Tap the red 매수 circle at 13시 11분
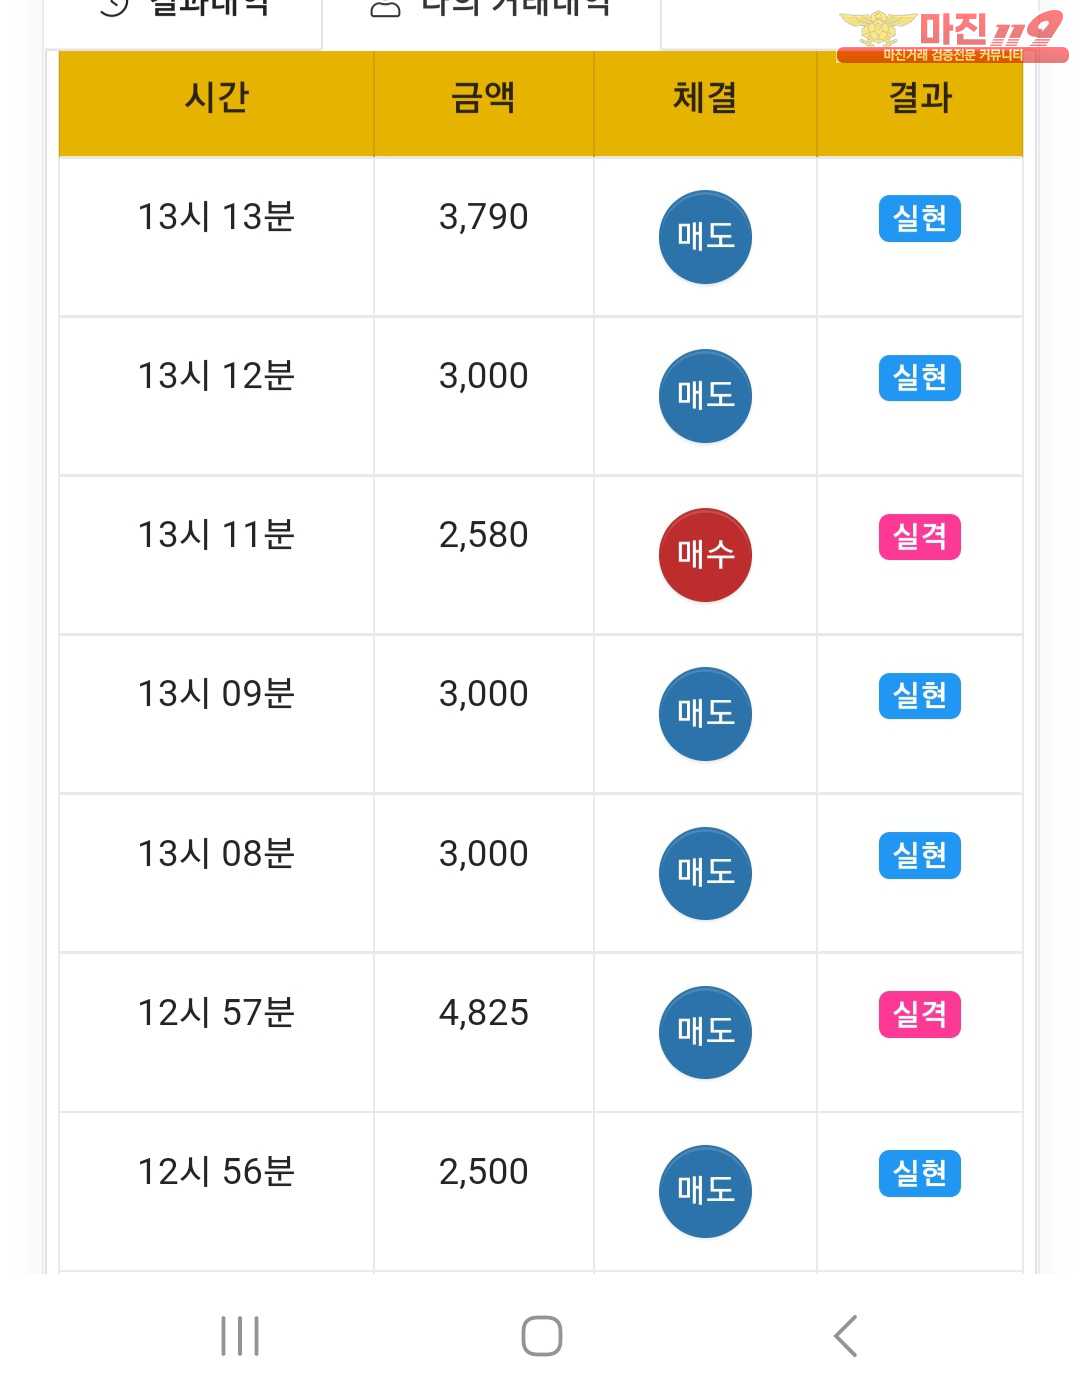This screenshot has height=1400, width=1080. pos(705,555)
